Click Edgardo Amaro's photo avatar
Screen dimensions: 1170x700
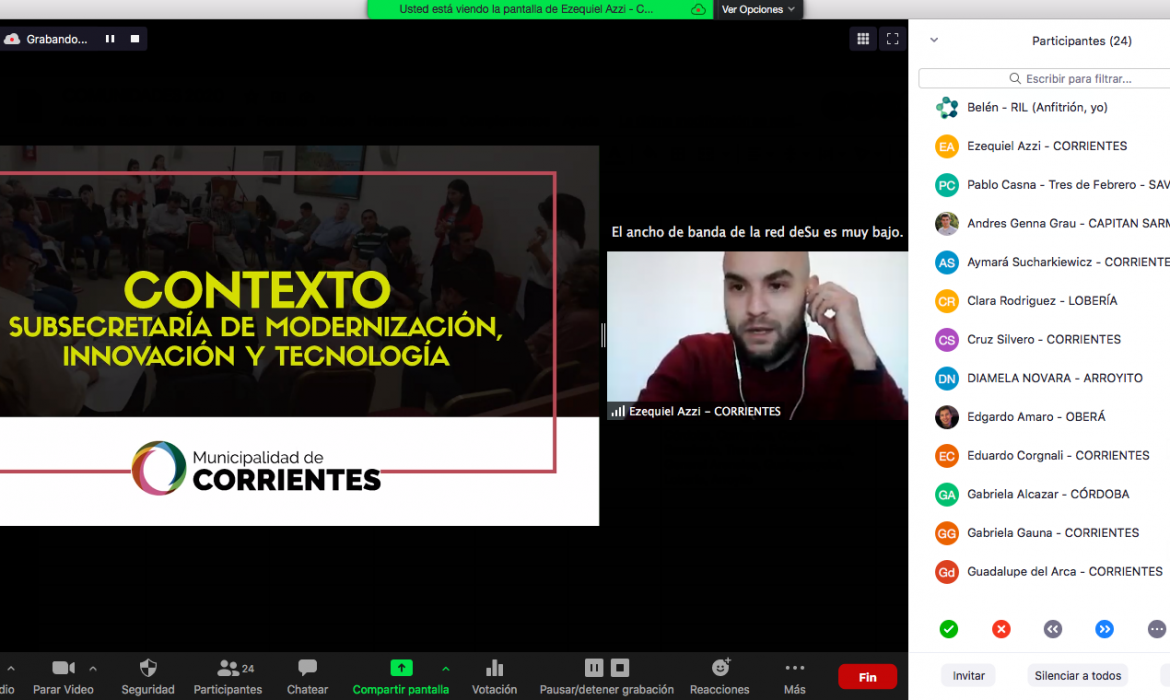[x=947, y=416]
